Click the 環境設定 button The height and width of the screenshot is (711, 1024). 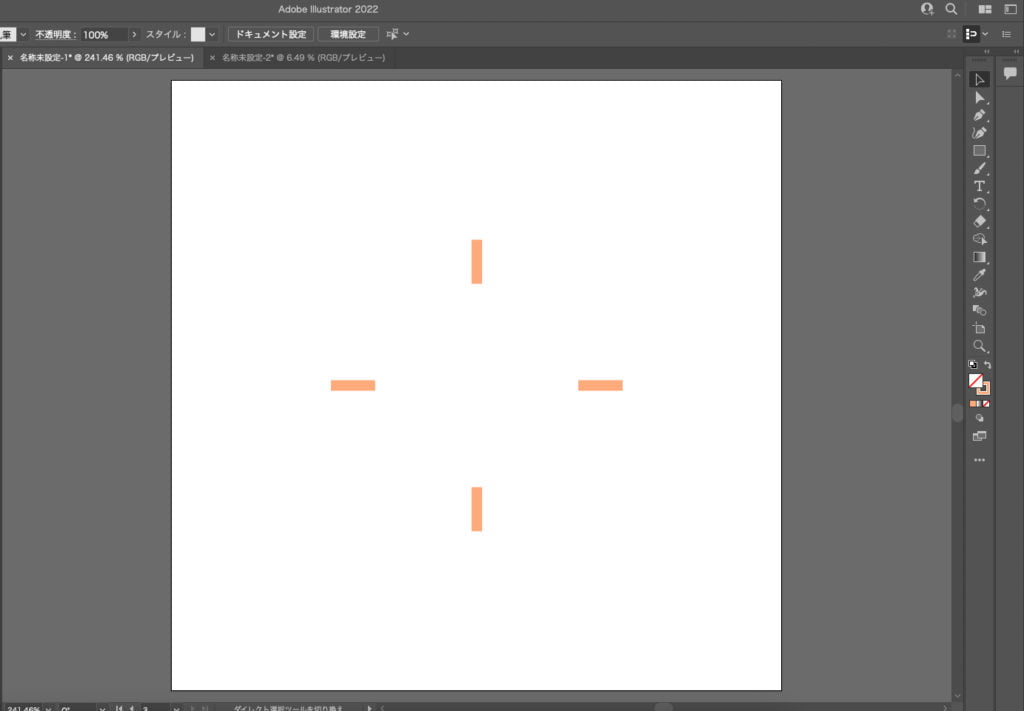tap(348, 34)
